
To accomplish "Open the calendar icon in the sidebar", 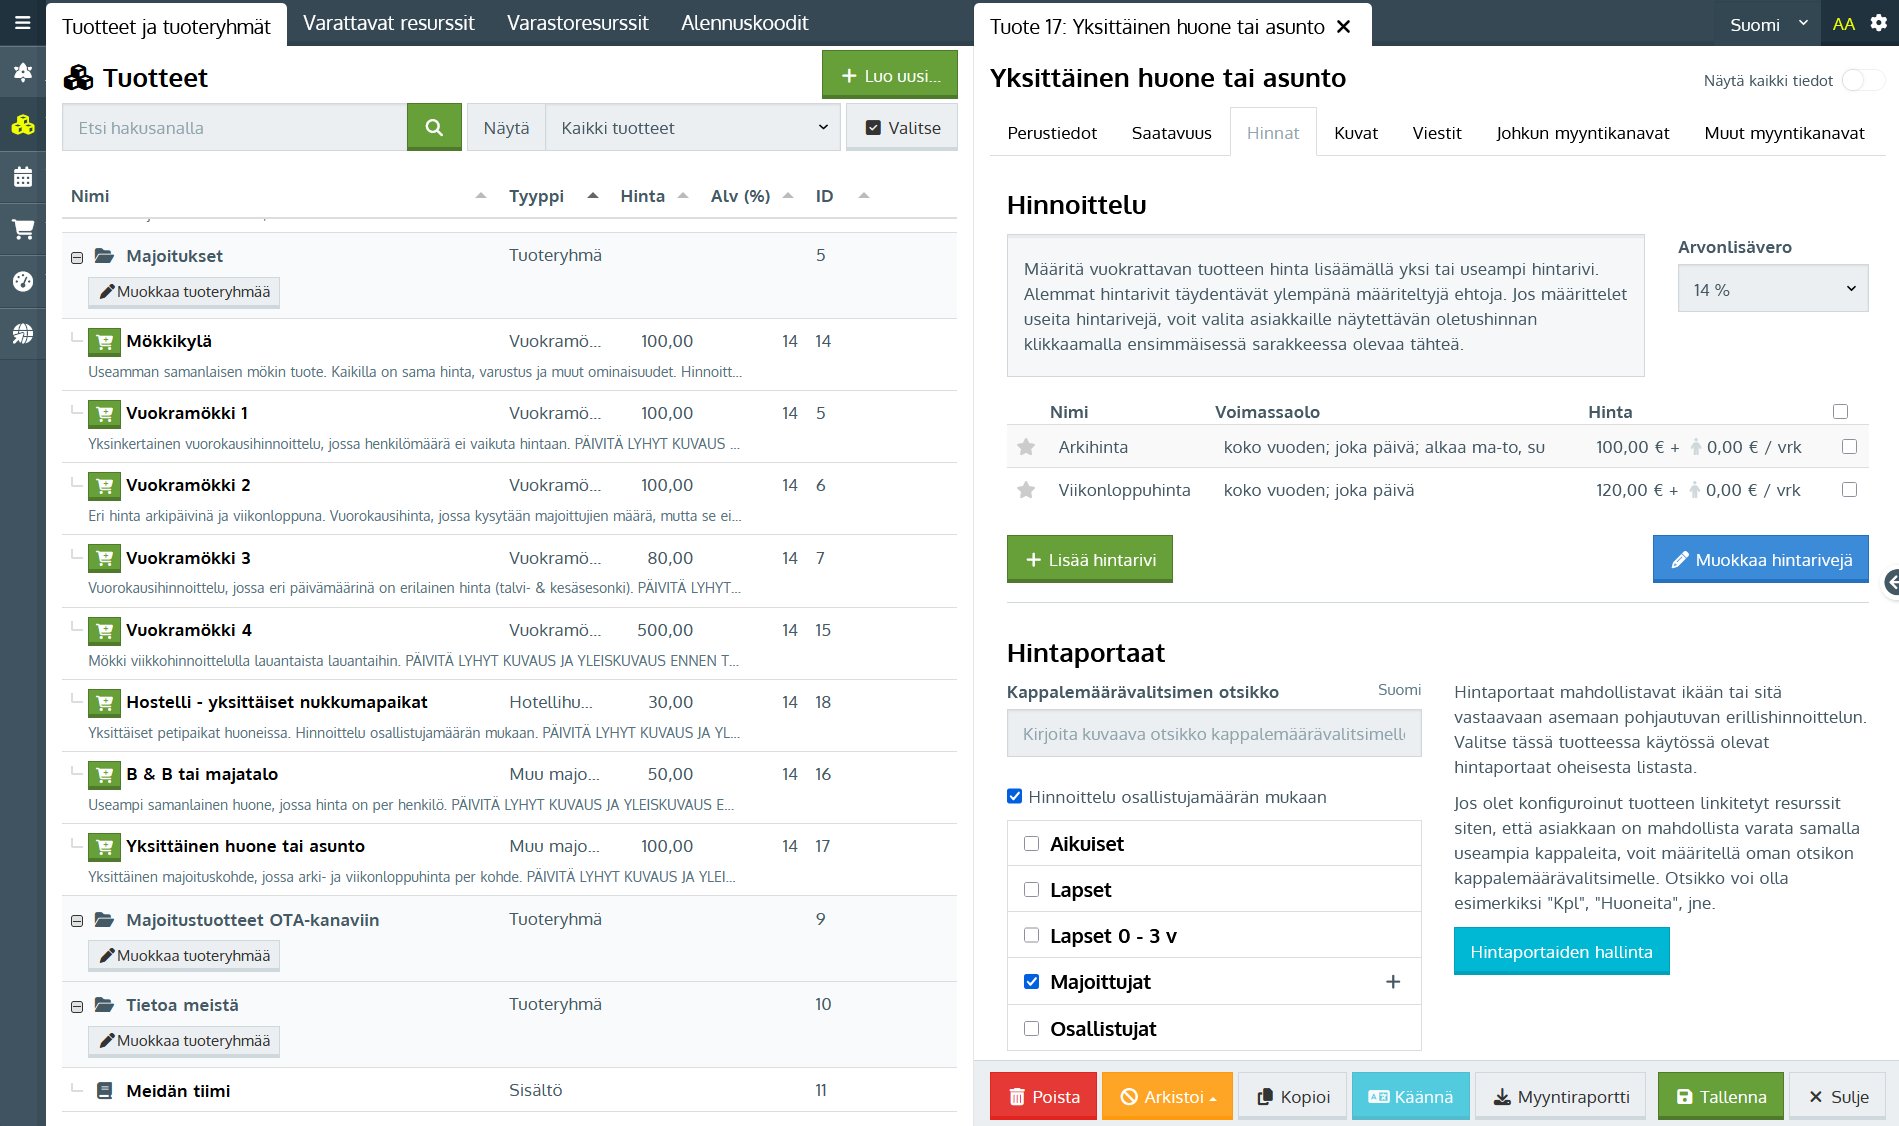I will 22,178.
